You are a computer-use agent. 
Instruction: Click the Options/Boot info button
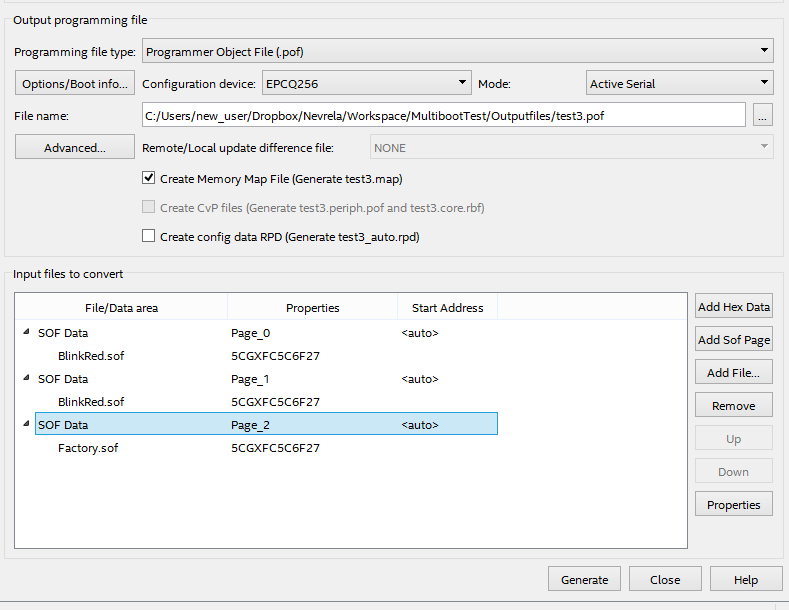75,84
